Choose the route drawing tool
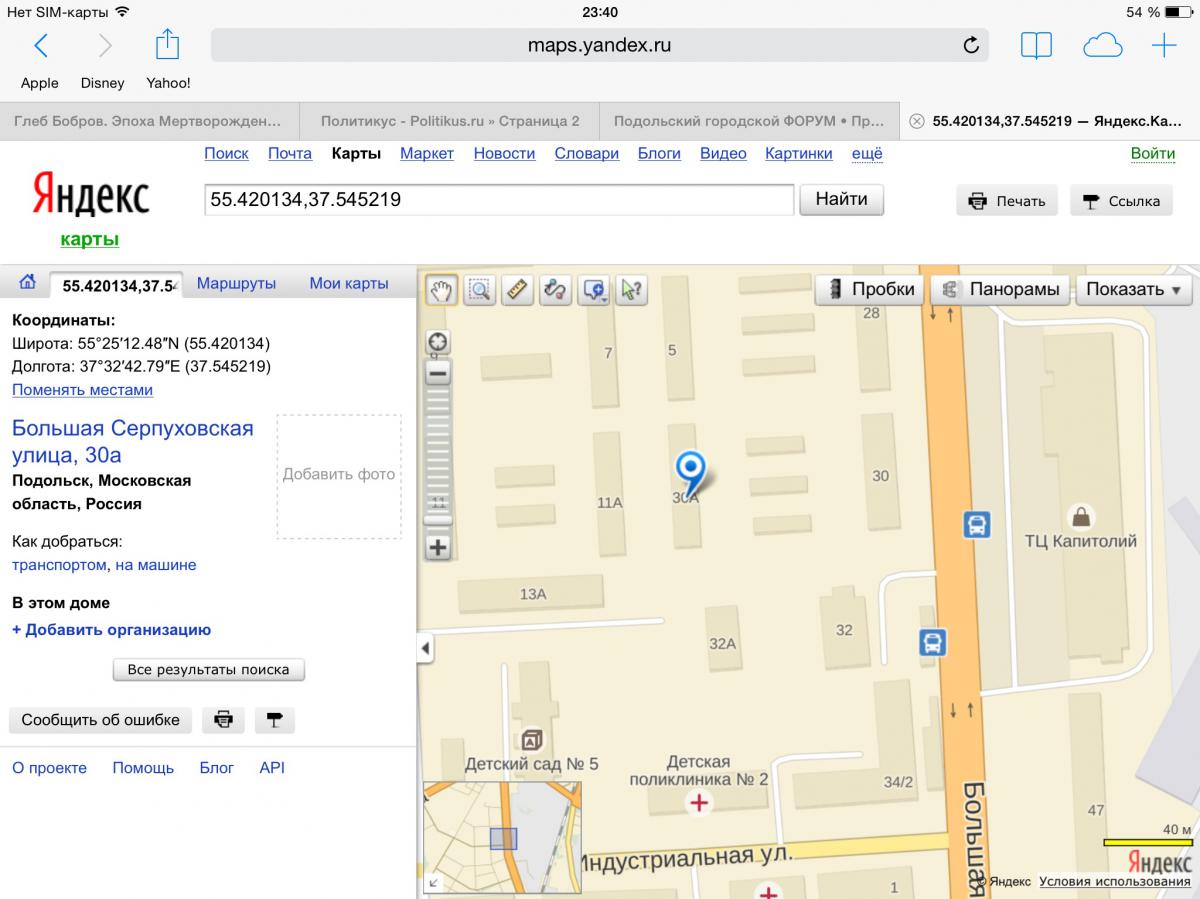This screenshot has height=899, width=1200. tap(555, 290)
